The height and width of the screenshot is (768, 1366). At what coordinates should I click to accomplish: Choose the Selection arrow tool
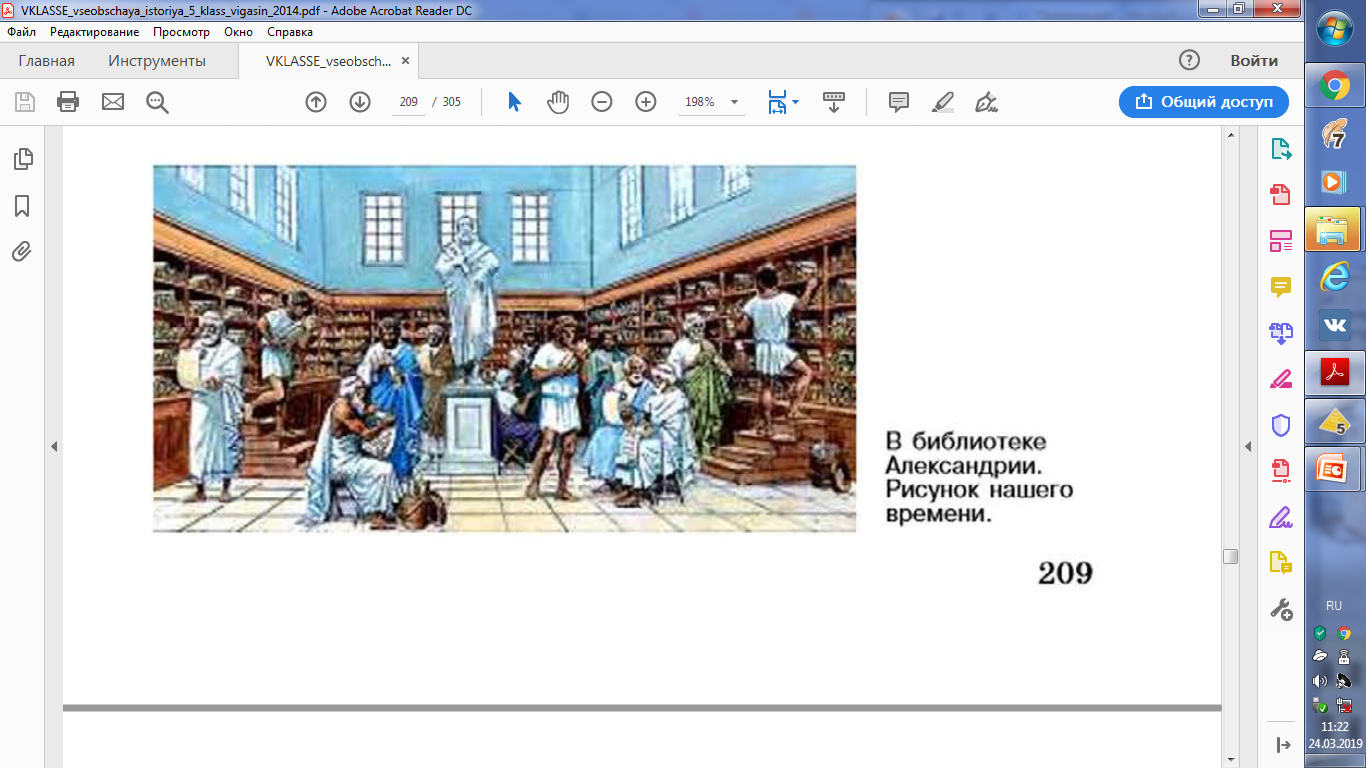pos(514,101)
